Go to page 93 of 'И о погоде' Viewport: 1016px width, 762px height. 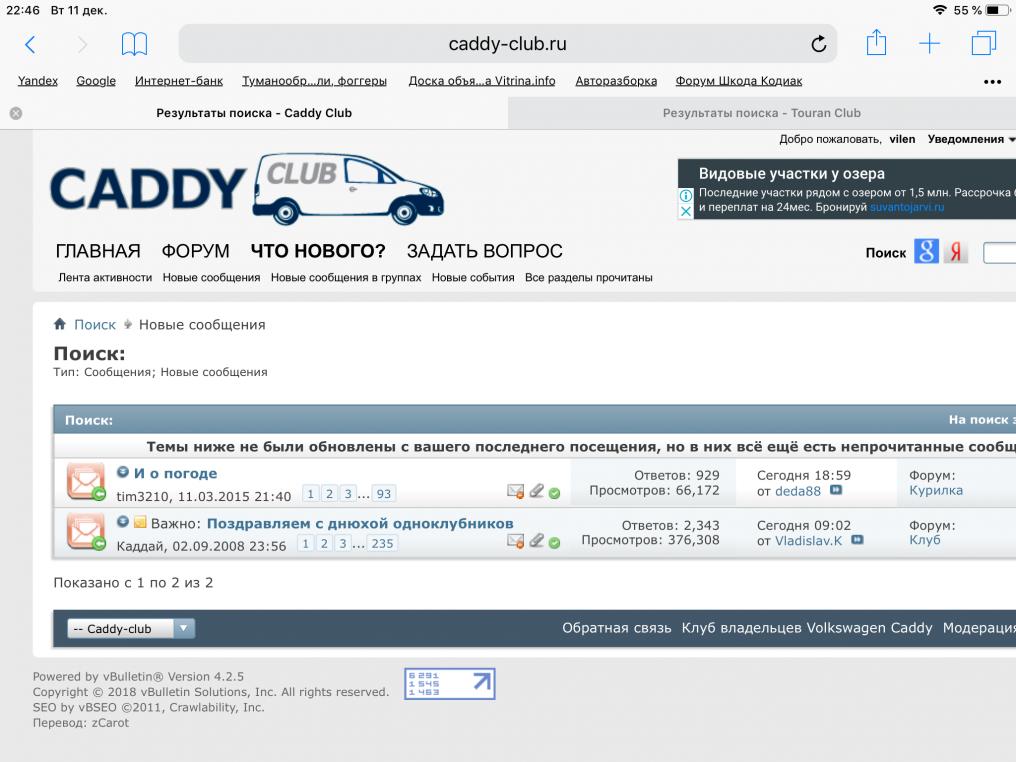coord(384,494)
